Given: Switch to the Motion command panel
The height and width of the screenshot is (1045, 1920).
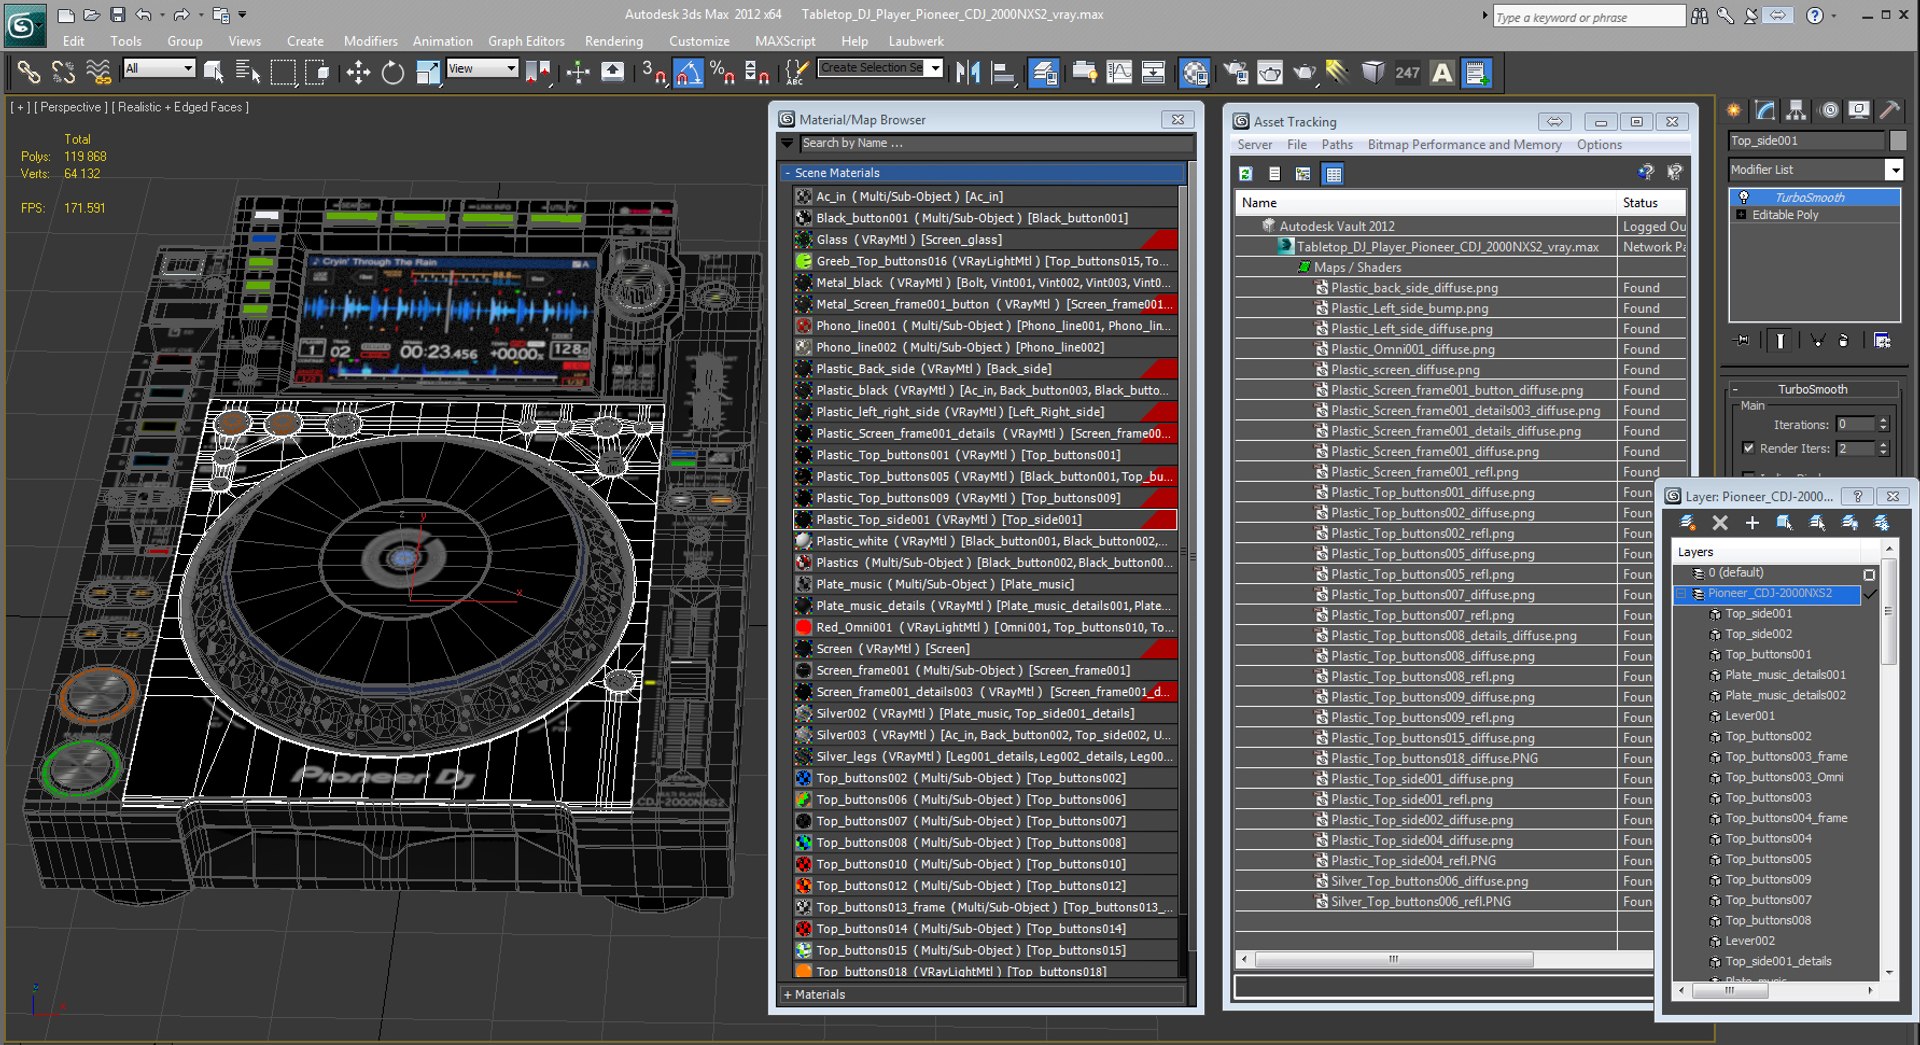Looking at the screenshot, I should (x=1829, y=110).
